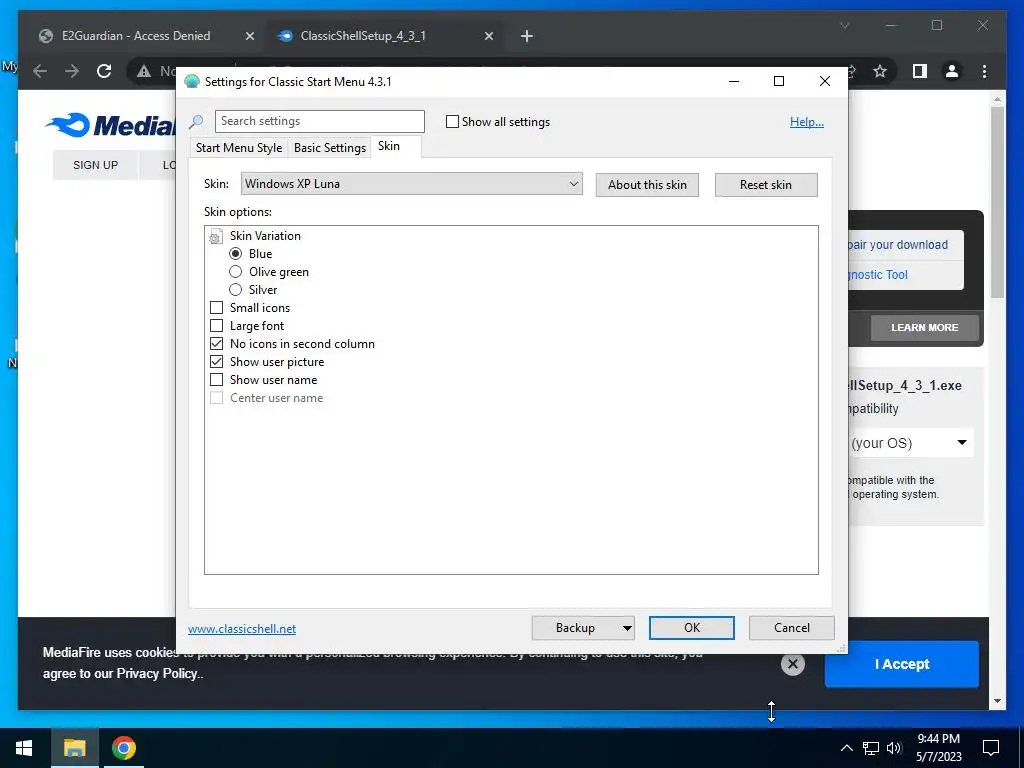Image resolution: width=1024 pixels, height=768 pixels.
Task: Open www.classicshell.net link
Action: (x=242, y=629)
